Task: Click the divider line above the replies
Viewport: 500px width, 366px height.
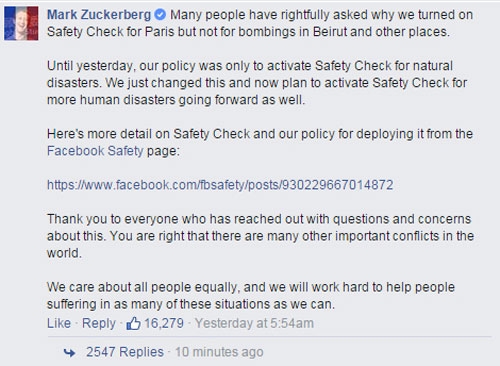Action: click(x=269, y=337)
